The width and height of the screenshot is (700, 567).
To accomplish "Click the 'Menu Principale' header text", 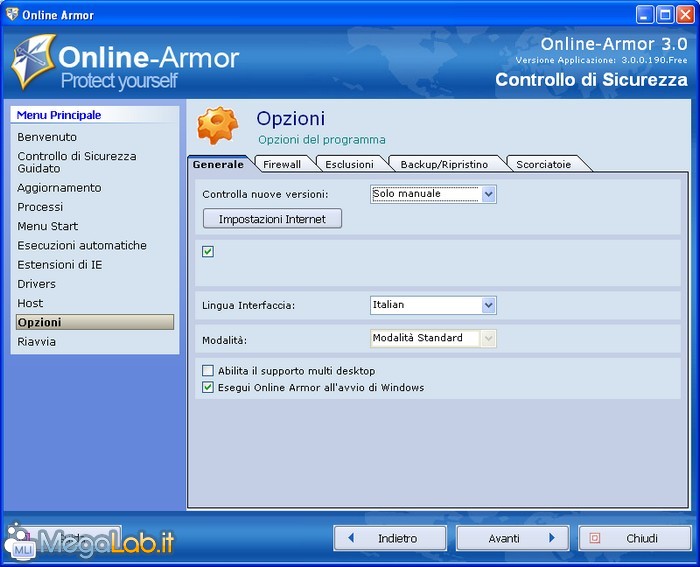I will (x=58, y=115).
